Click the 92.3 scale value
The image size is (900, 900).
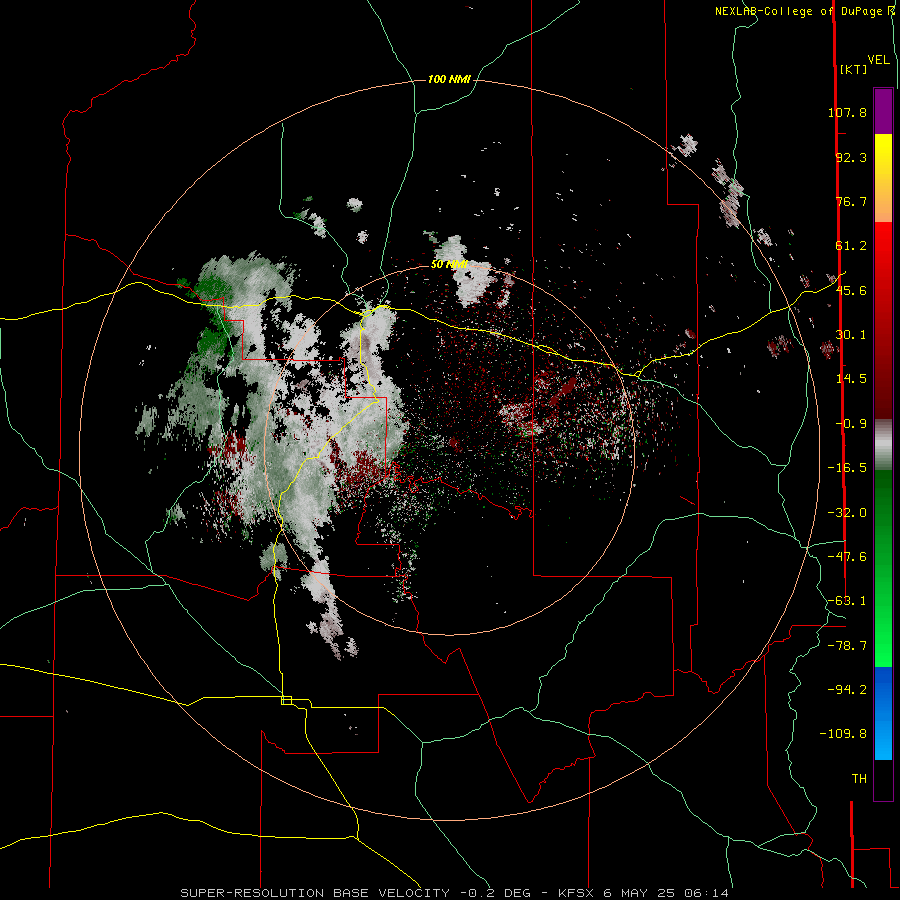pyautogui.click(x=851, y=157)
